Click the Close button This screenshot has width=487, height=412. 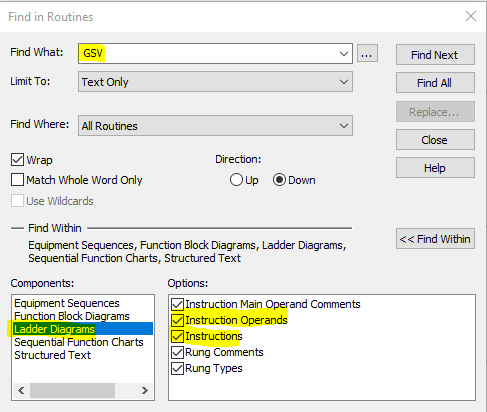(x=435, y=140)
